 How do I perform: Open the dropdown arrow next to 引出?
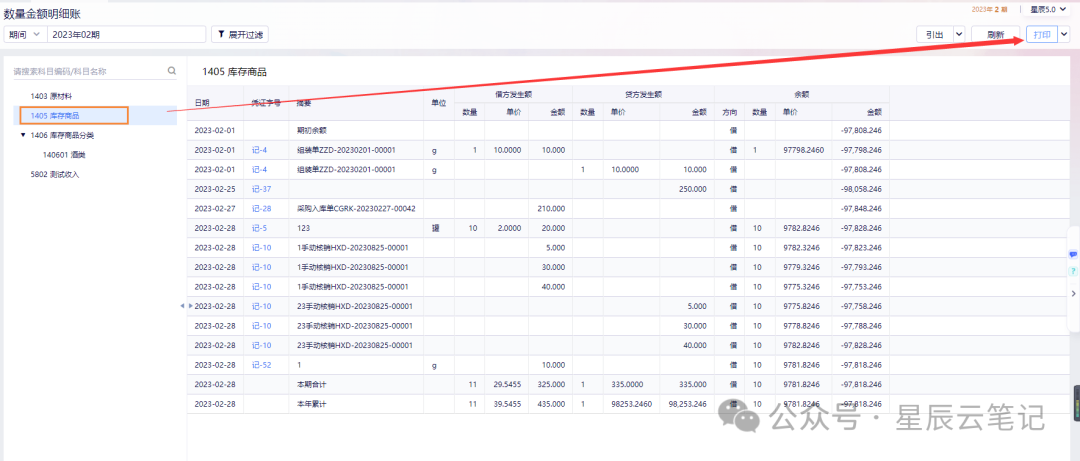click(959, 34)
